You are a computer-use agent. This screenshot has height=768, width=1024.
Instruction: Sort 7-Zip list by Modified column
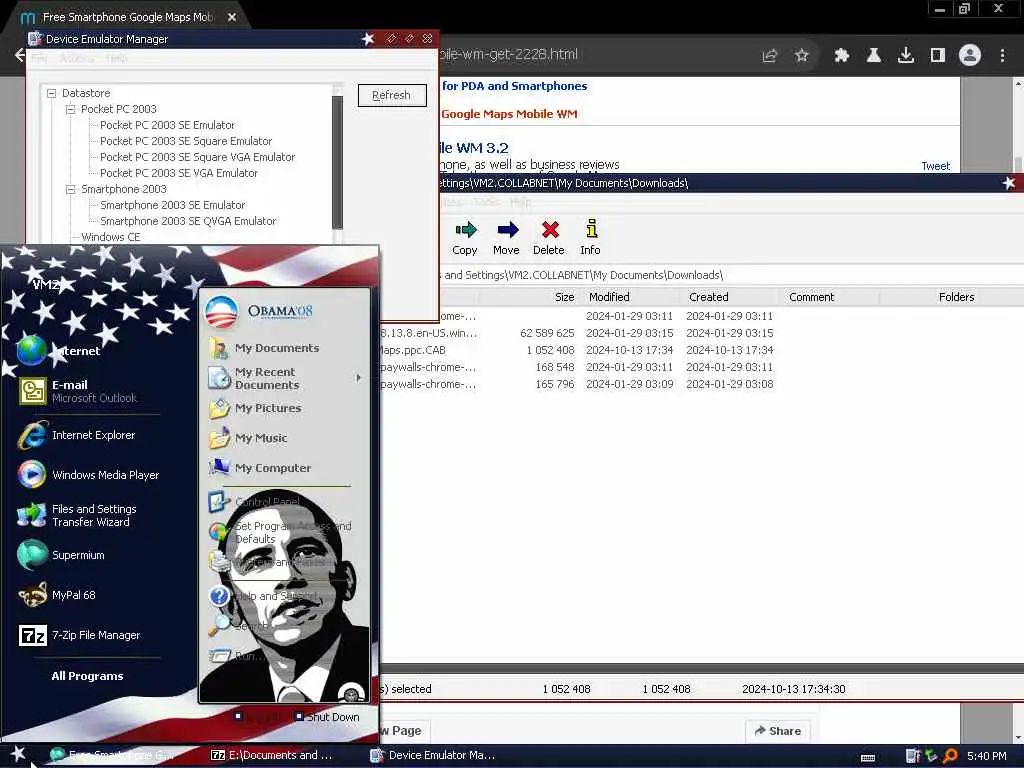click(629, 297)
